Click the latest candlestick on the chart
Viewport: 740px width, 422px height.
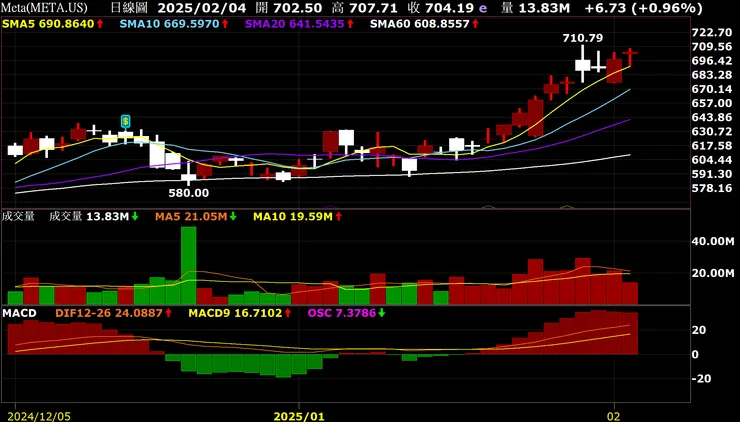pos(630,57)
